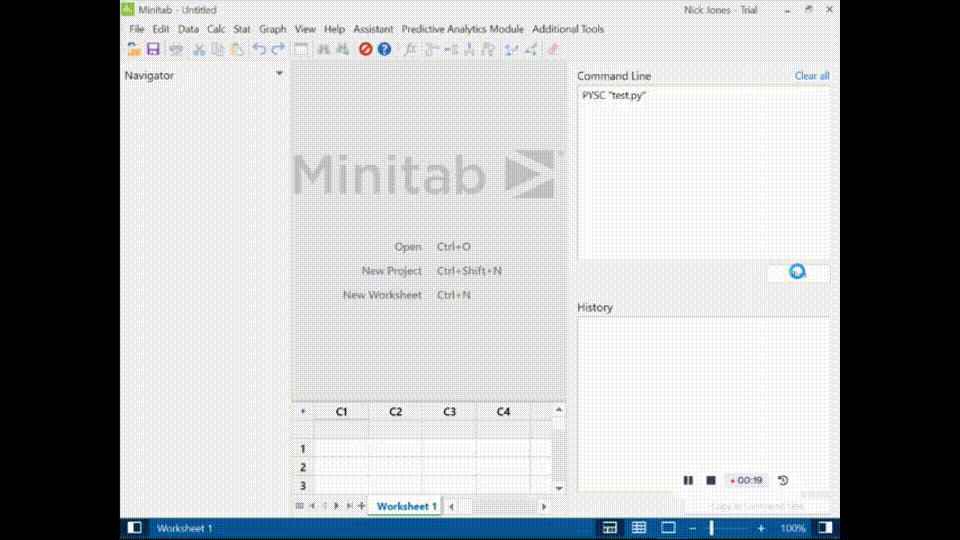Click horizontal scroll right arrow
The width and height of the screenshot is (960, 540).
click(544, 506)
